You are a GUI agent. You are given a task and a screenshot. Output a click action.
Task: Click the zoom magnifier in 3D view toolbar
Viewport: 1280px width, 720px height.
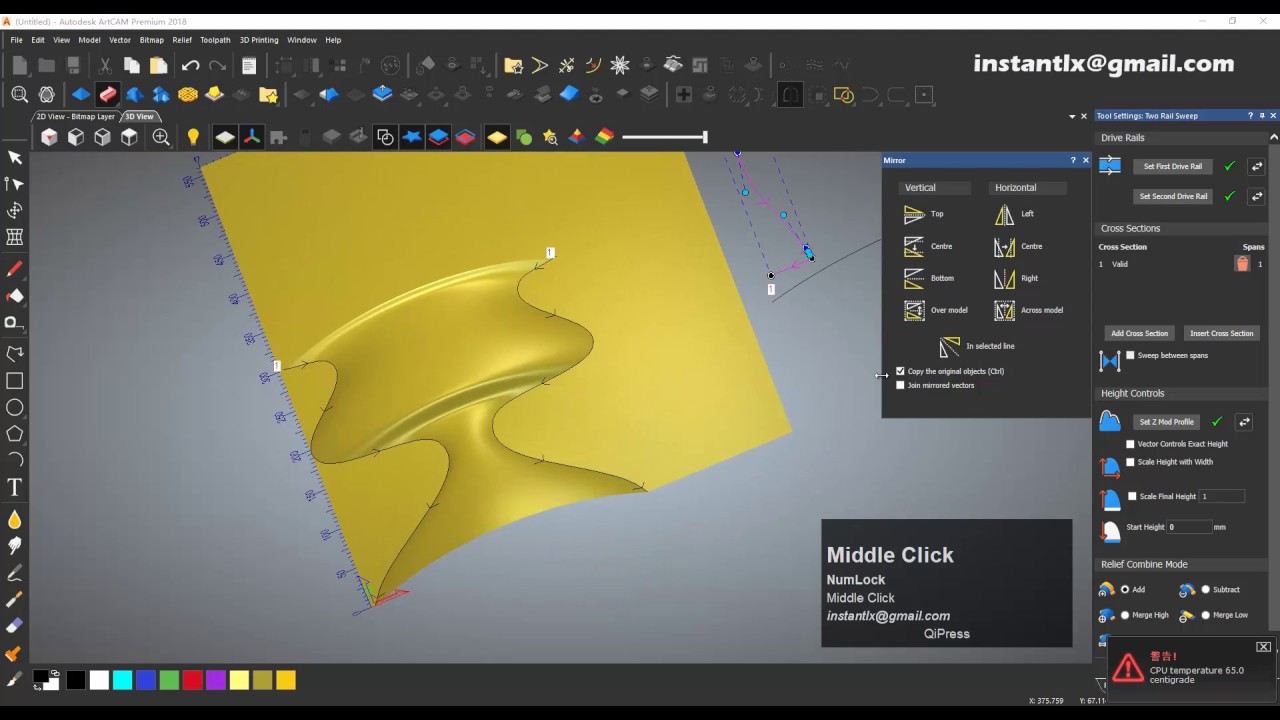161,137
